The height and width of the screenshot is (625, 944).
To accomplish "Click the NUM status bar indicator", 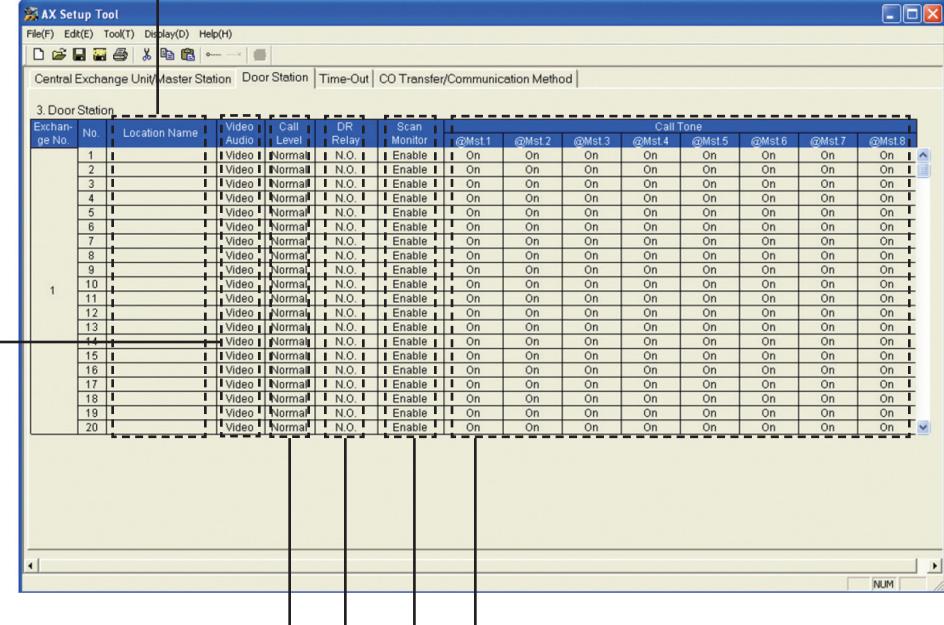I will tap(883, 584).
